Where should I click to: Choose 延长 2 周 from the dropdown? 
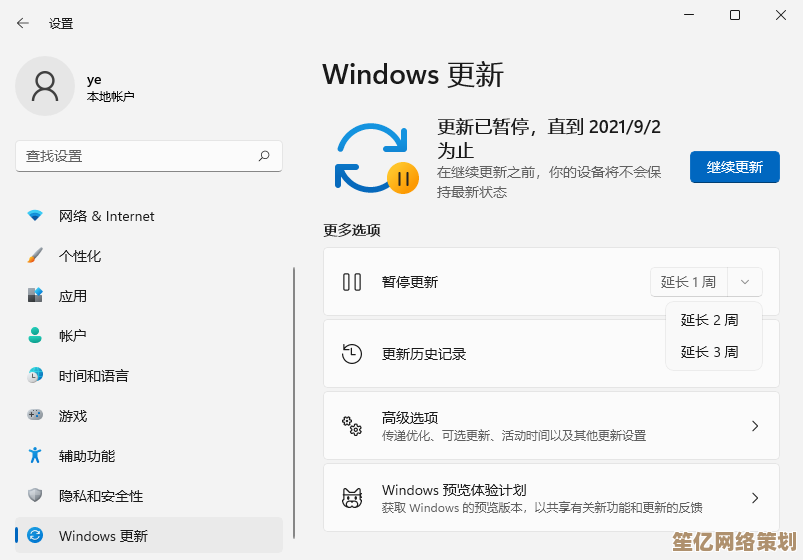point(713,320)
